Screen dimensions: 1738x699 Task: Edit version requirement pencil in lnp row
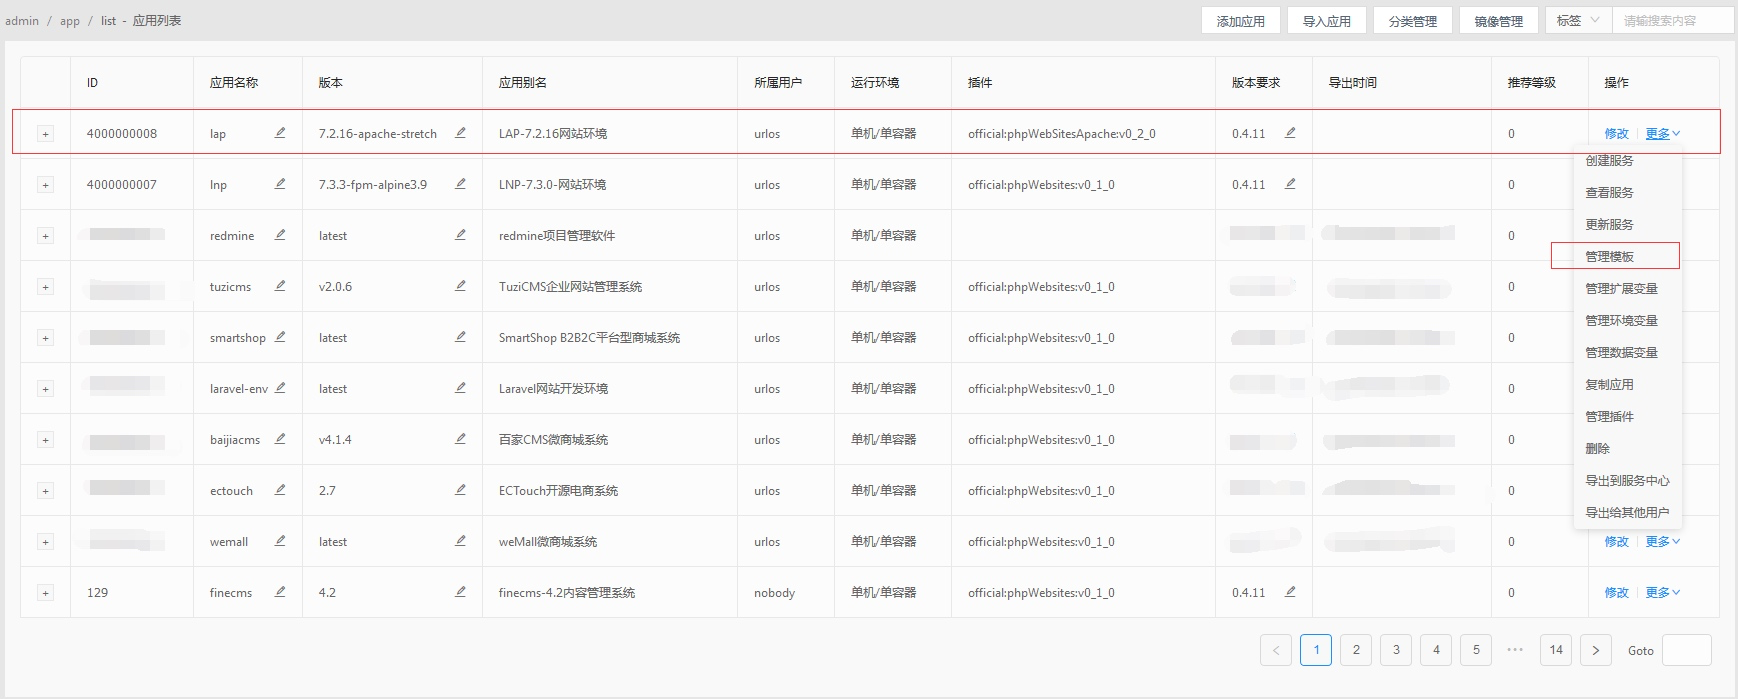[1290, 183]
